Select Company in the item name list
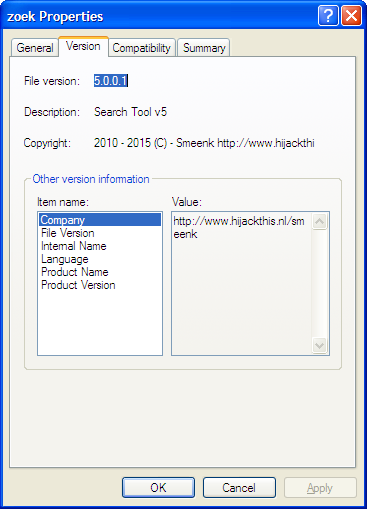Viewport: 367px width, 509px height. 100,220
